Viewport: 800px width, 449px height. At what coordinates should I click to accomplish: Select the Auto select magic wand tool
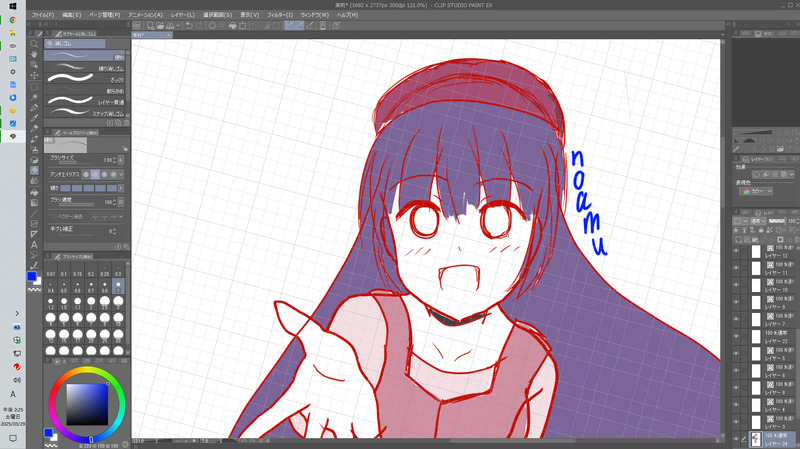click(x=34, y=97)
